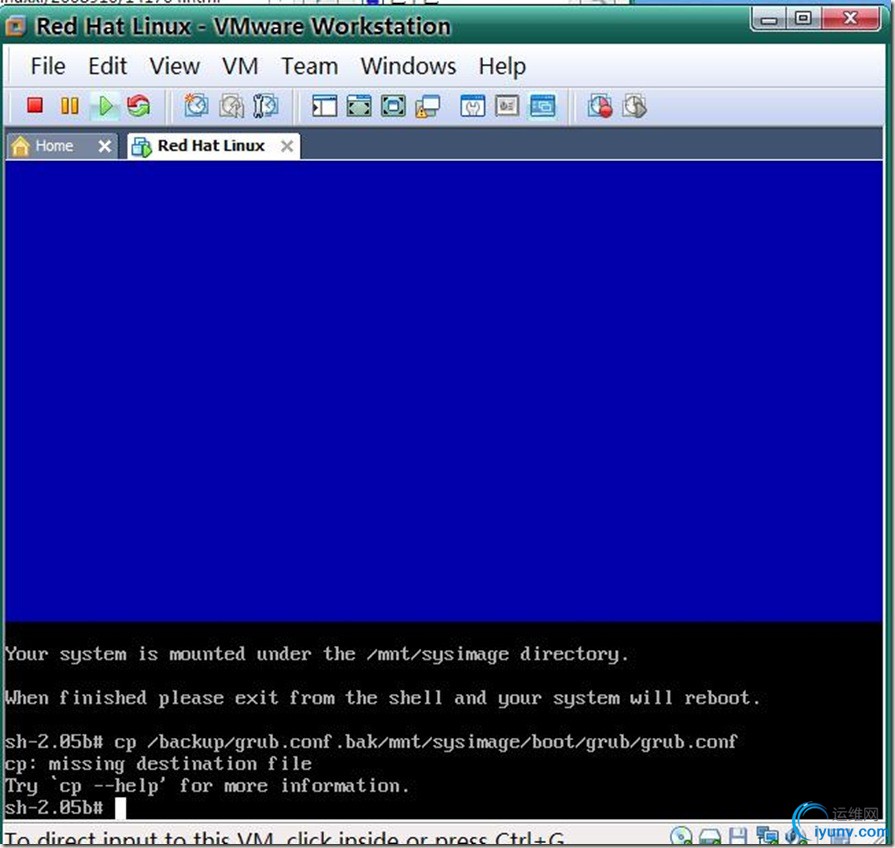The height and width of the screenshot is (848, 895).
Task: Click the hard disk status icon
Action: (x=709, y=837)
